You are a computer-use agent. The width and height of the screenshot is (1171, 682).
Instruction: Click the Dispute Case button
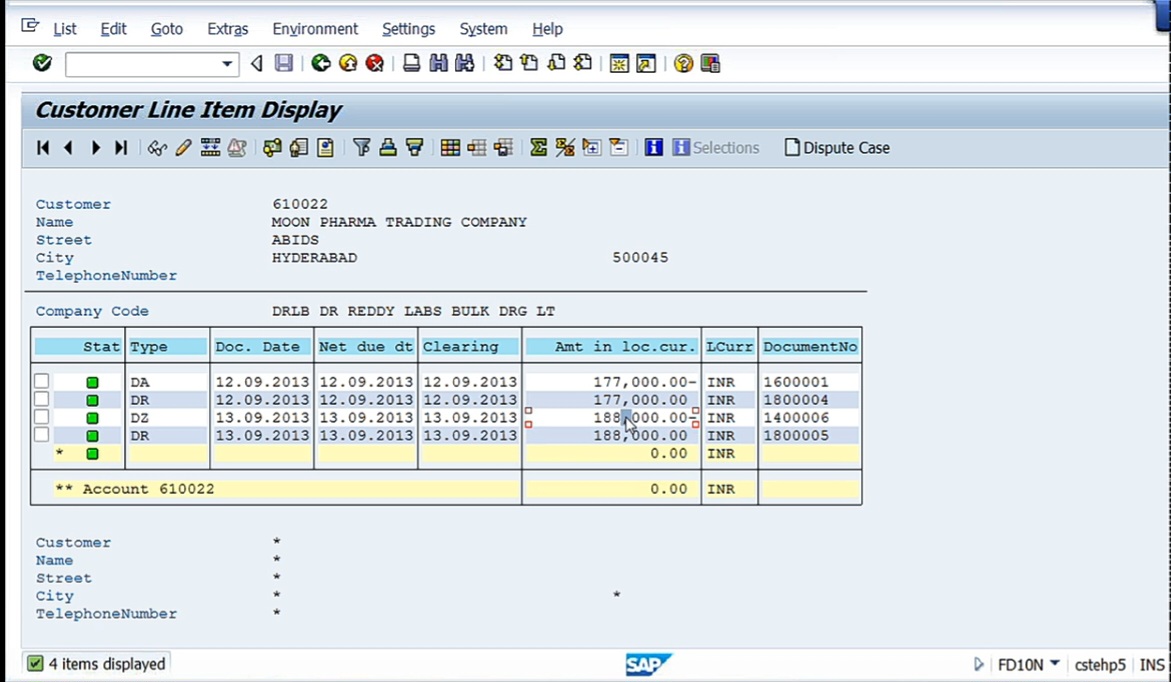(x=837, y=148)
